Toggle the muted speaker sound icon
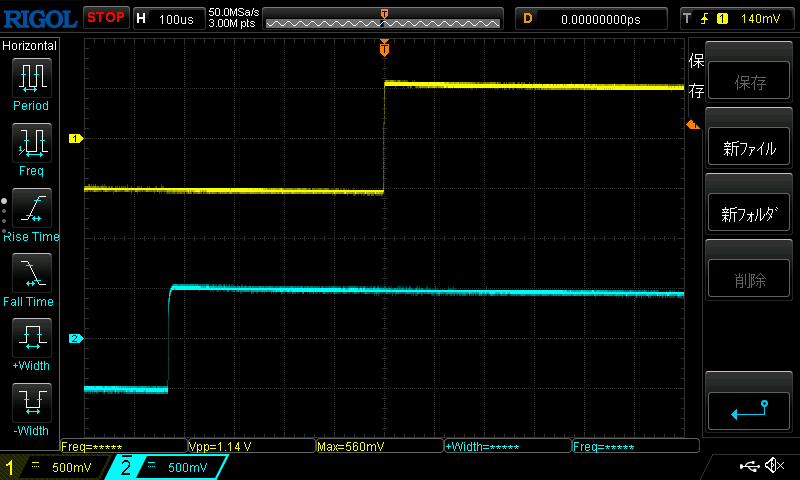The height and width of the screenshot is (480, 800). (x=774, y=465)
